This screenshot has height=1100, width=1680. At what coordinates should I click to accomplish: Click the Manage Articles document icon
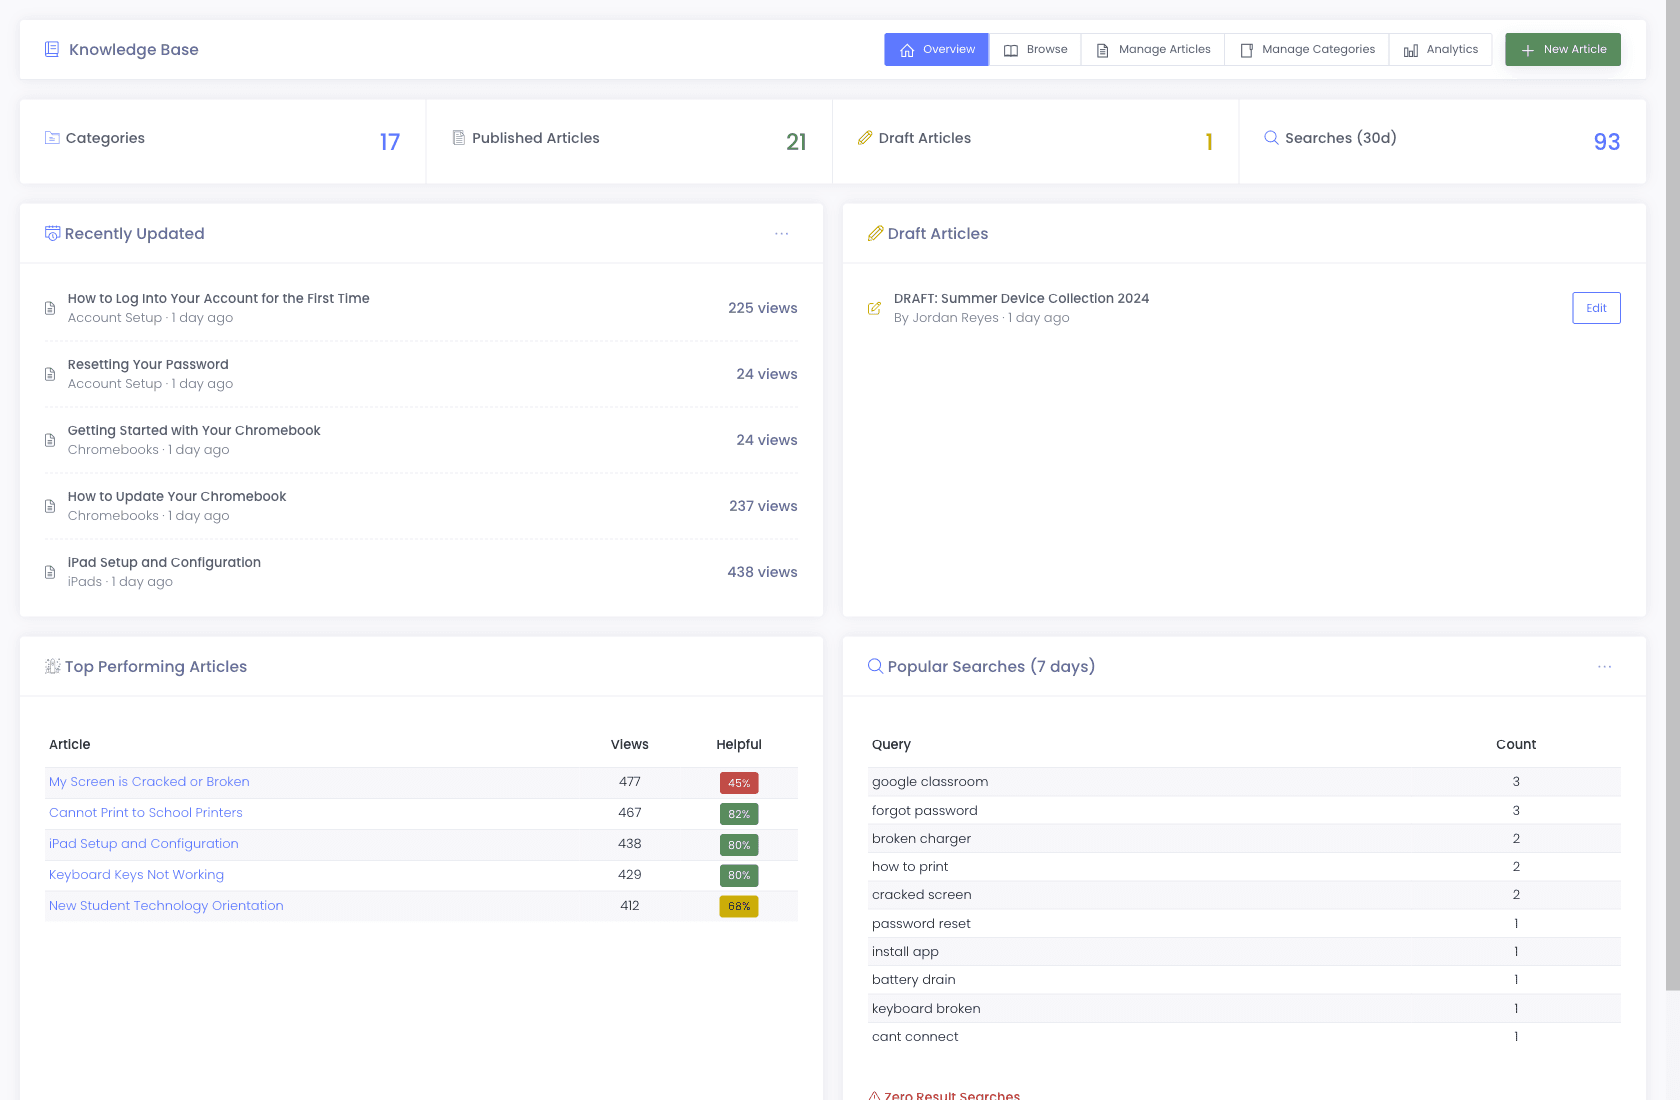click(x=1103, y=50)
